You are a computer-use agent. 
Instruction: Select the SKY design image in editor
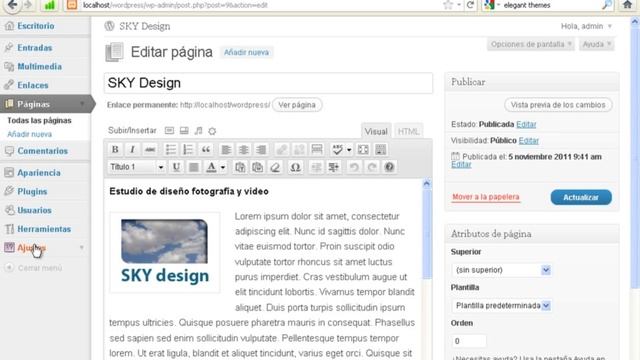[165, 252]
